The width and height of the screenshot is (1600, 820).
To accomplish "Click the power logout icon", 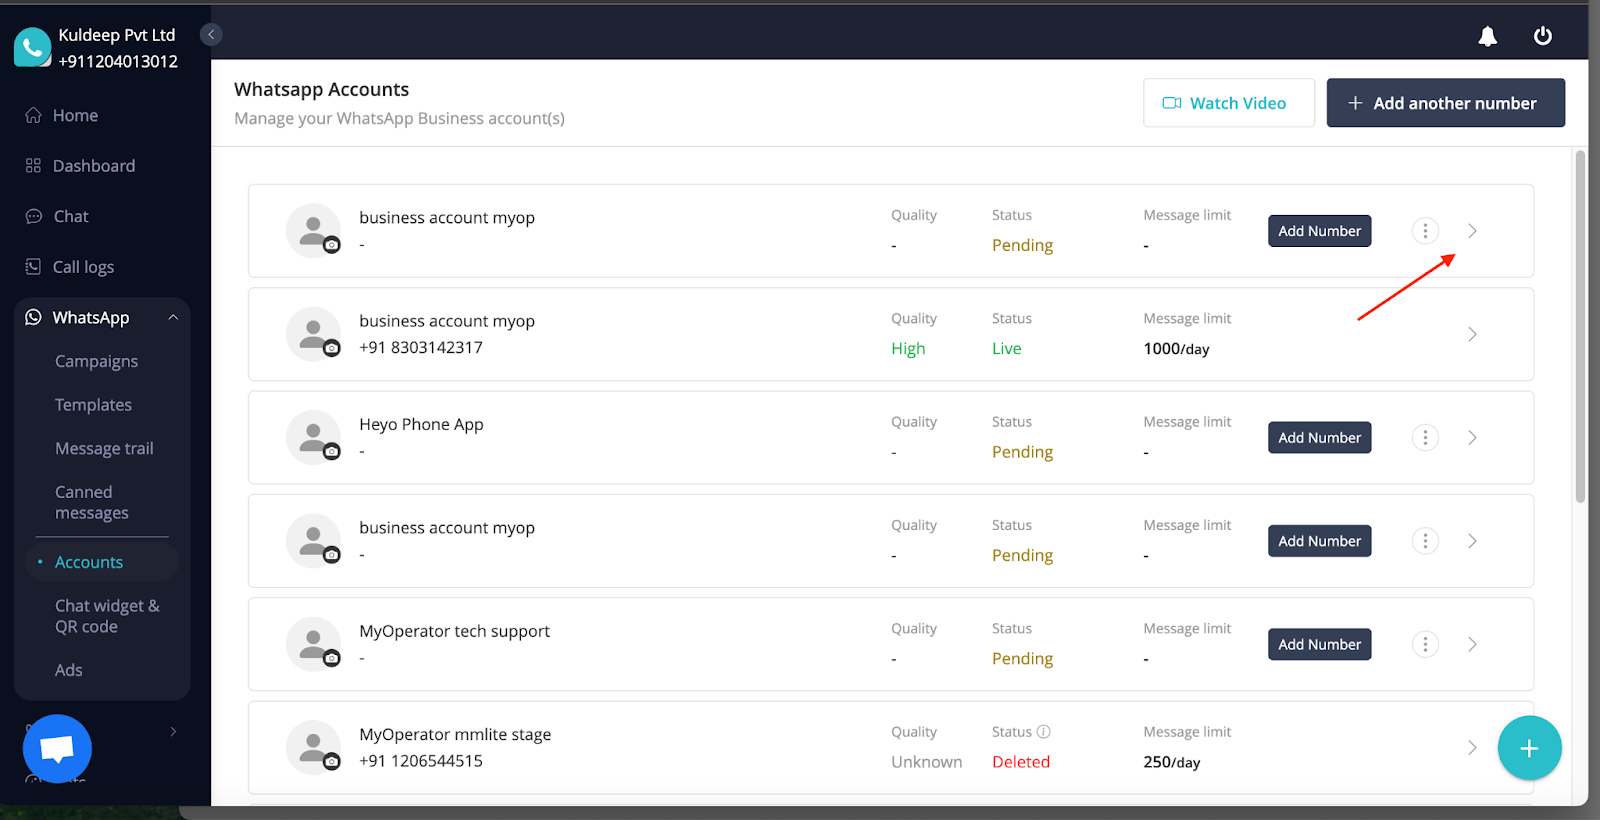I will tap(1542, 37).
